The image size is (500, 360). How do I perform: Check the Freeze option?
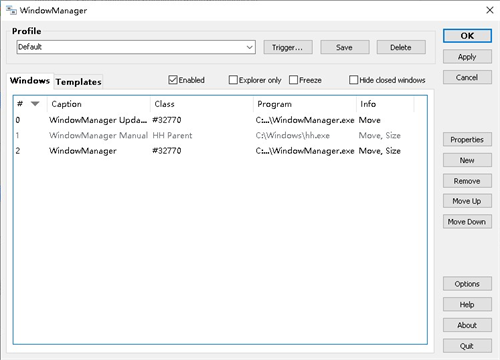(x=293, y=80)
